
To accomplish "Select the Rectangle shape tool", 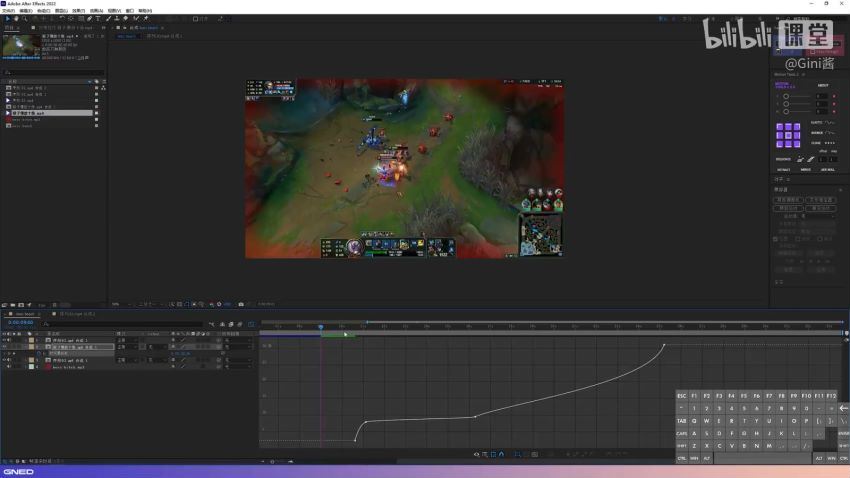I will pyautogui.click(x=81, y=18).
